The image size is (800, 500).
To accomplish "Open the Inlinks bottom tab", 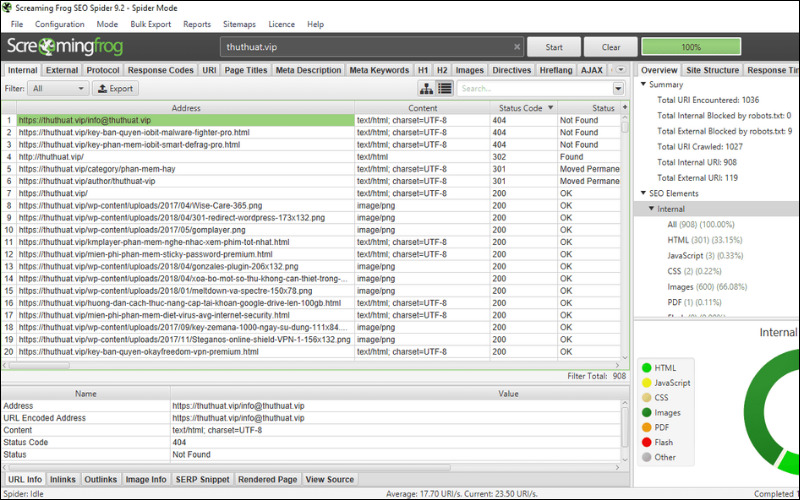I will (x=63, y=480).
